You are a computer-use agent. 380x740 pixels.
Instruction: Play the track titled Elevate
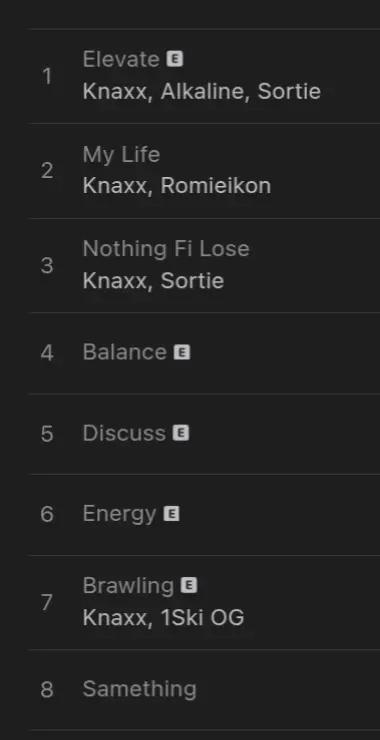point(121,59)
